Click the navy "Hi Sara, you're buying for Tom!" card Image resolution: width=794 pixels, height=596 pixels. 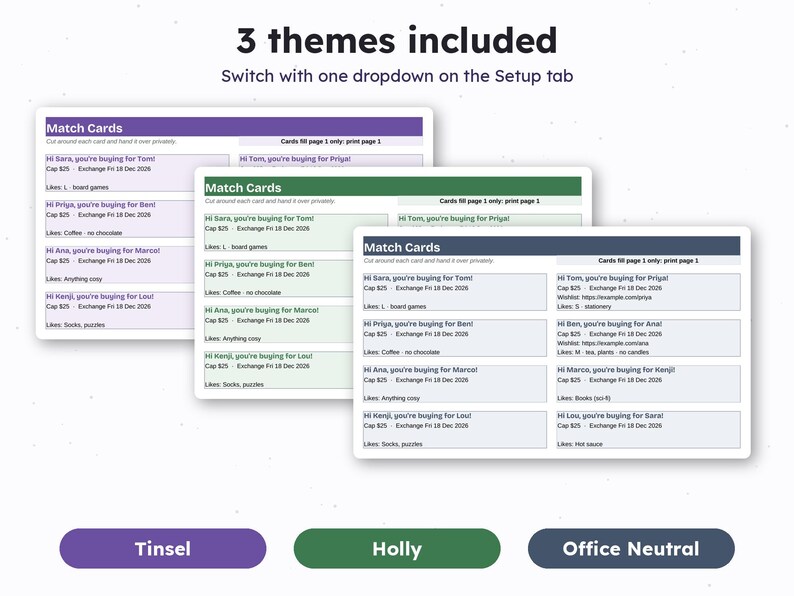(455, 292)
